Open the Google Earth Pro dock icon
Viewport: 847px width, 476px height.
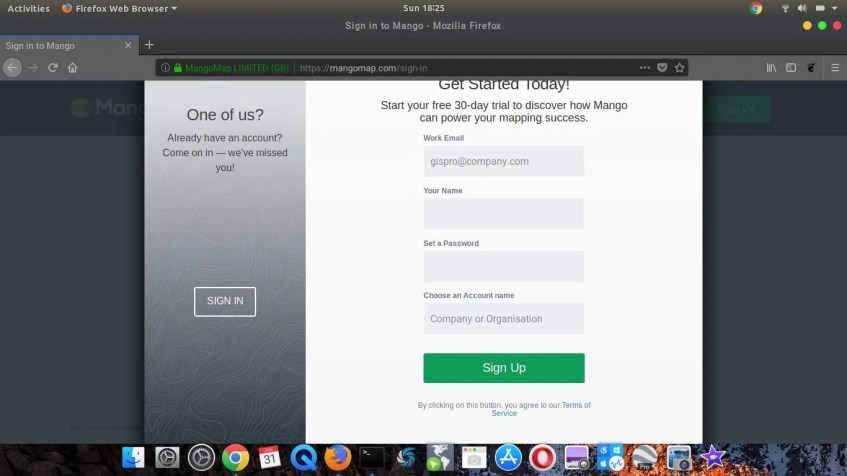pyautogui.click(x=644, y=458)
